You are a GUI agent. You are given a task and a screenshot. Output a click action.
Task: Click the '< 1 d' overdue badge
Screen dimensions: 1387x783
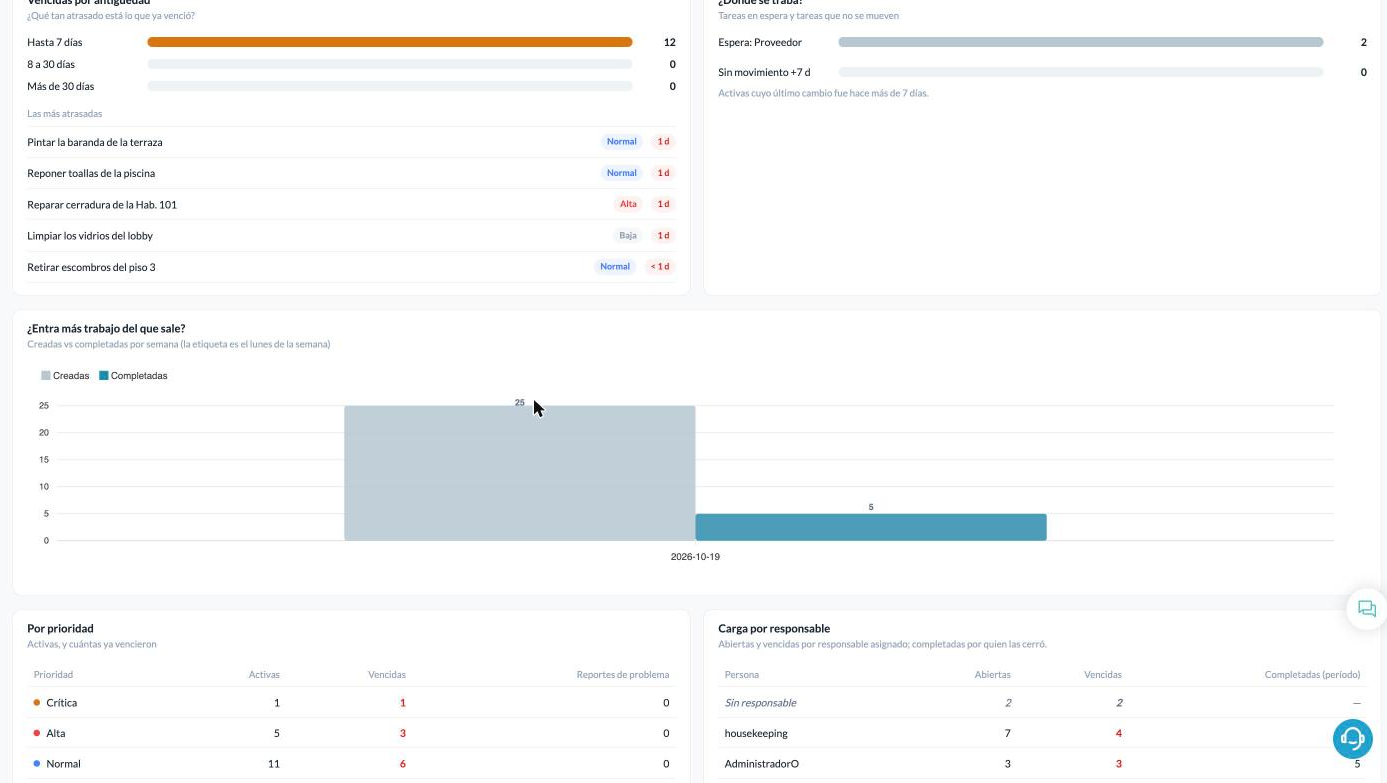(660, 267)
